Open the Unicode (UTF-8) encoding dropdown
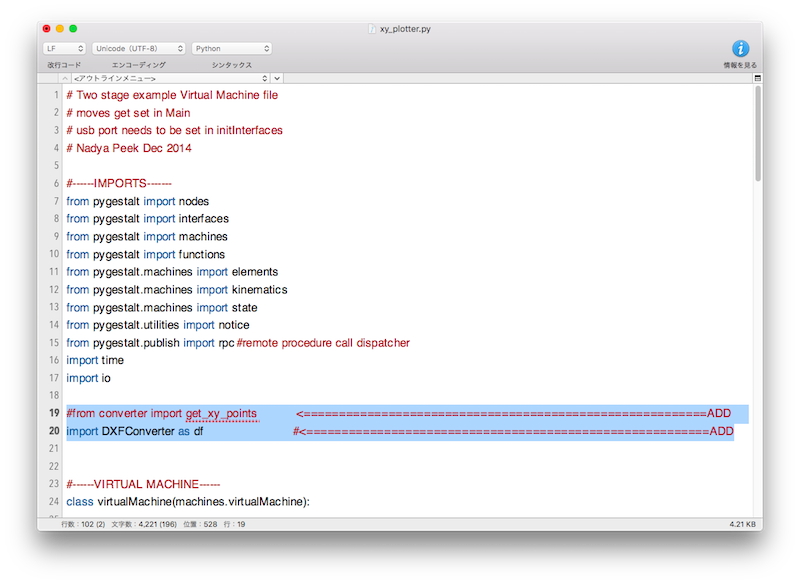The width and height of the screenshot is (800, 584). (x=138, y=48)
